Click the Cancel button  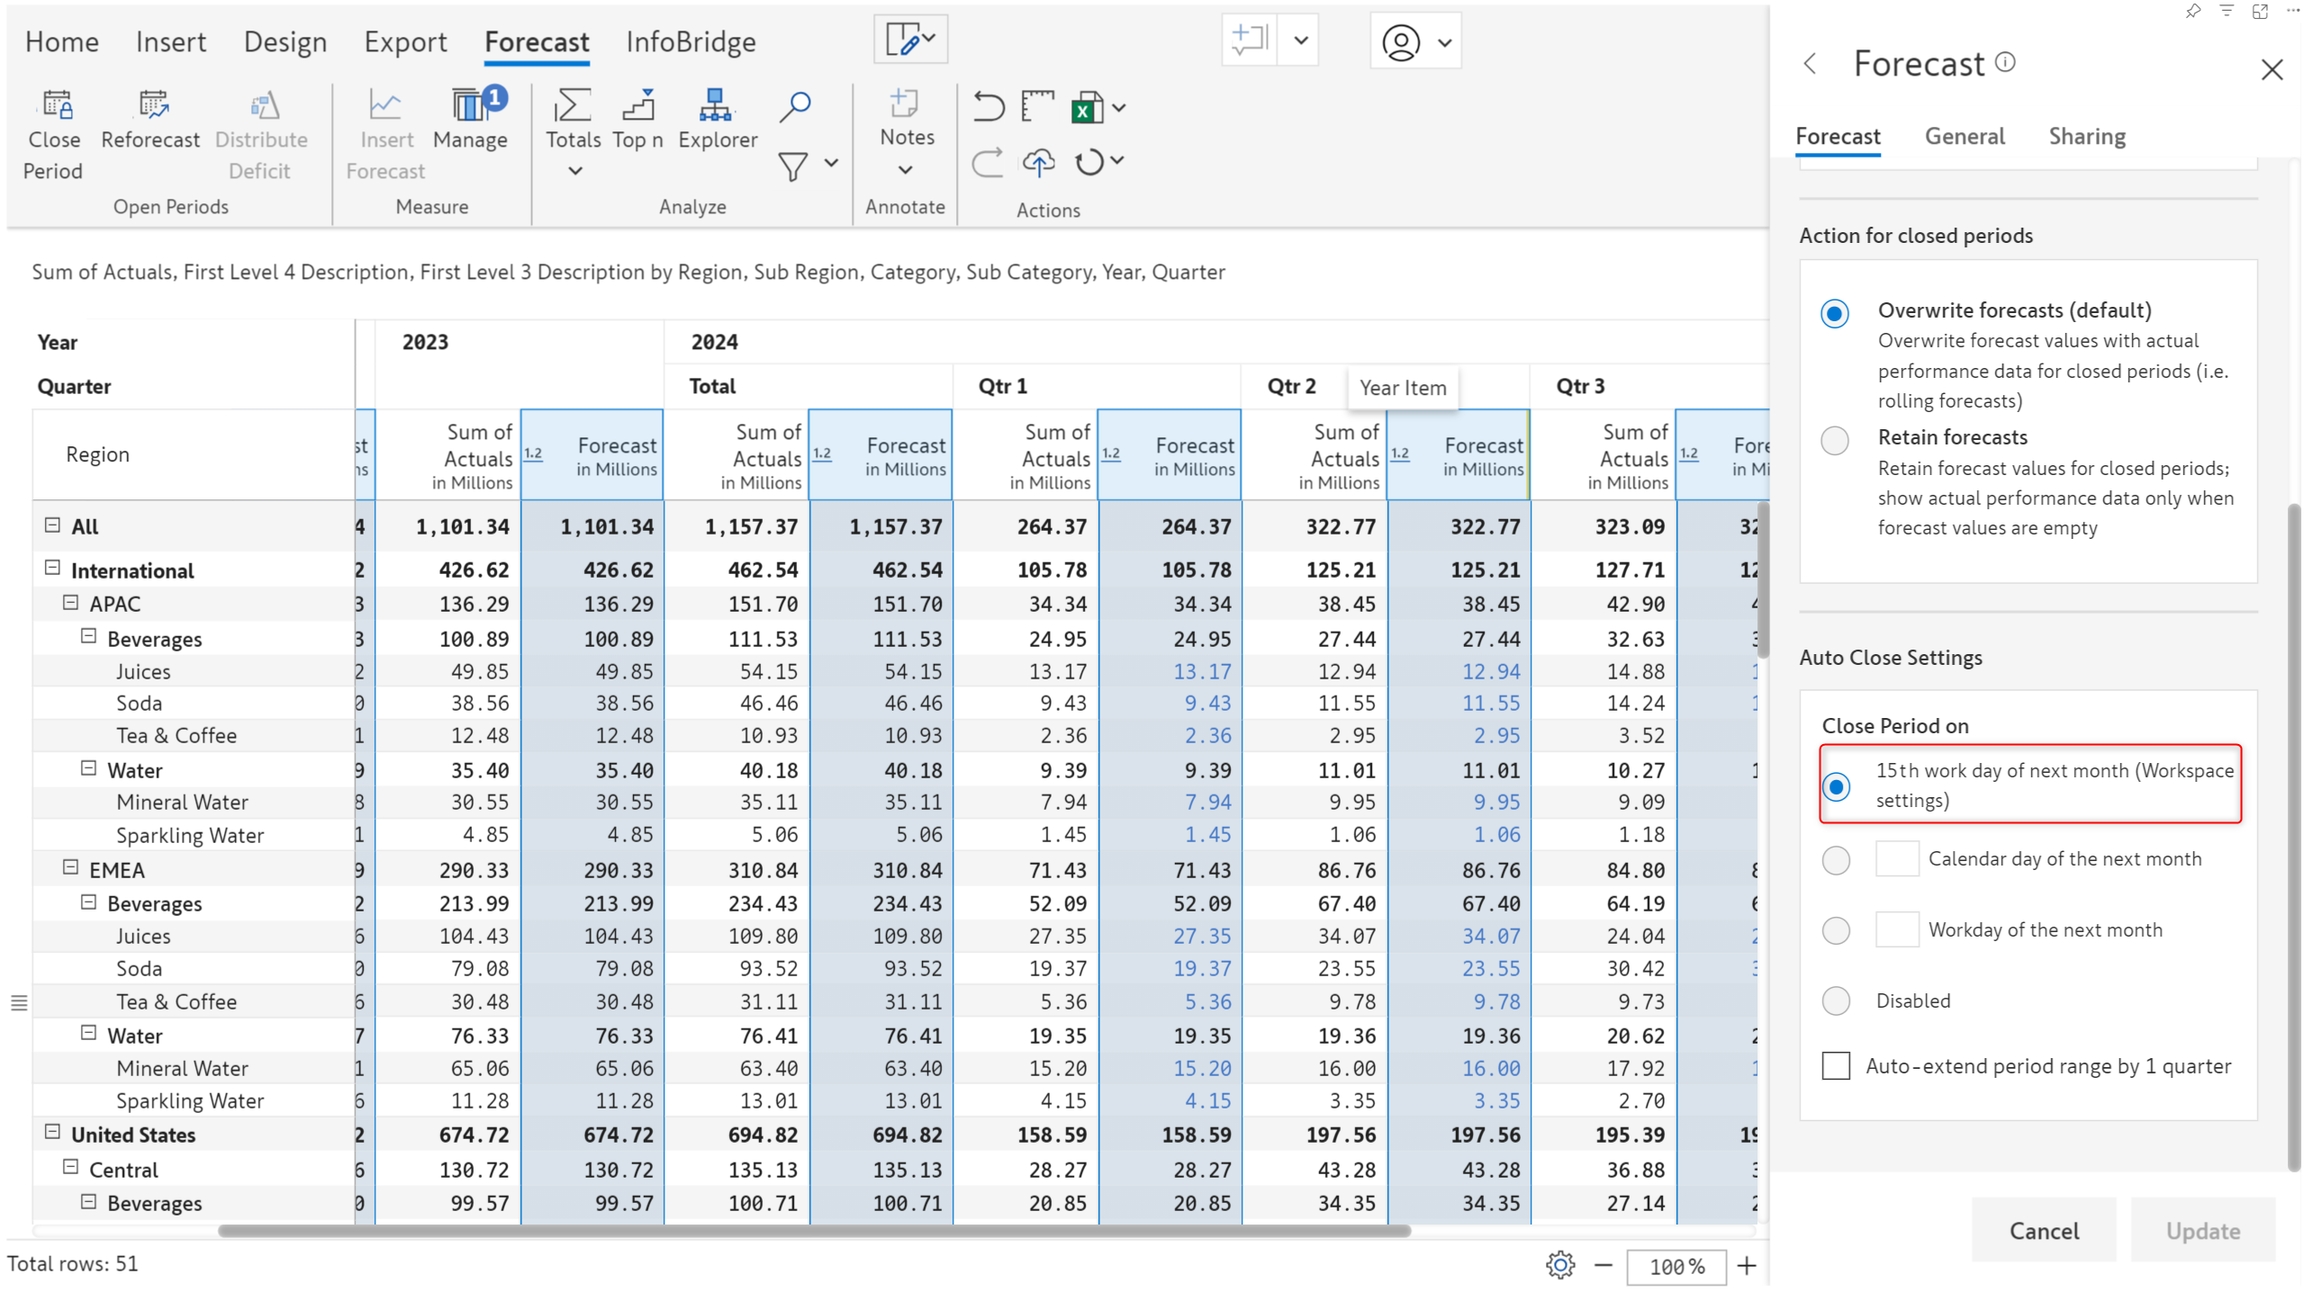2043,1231
